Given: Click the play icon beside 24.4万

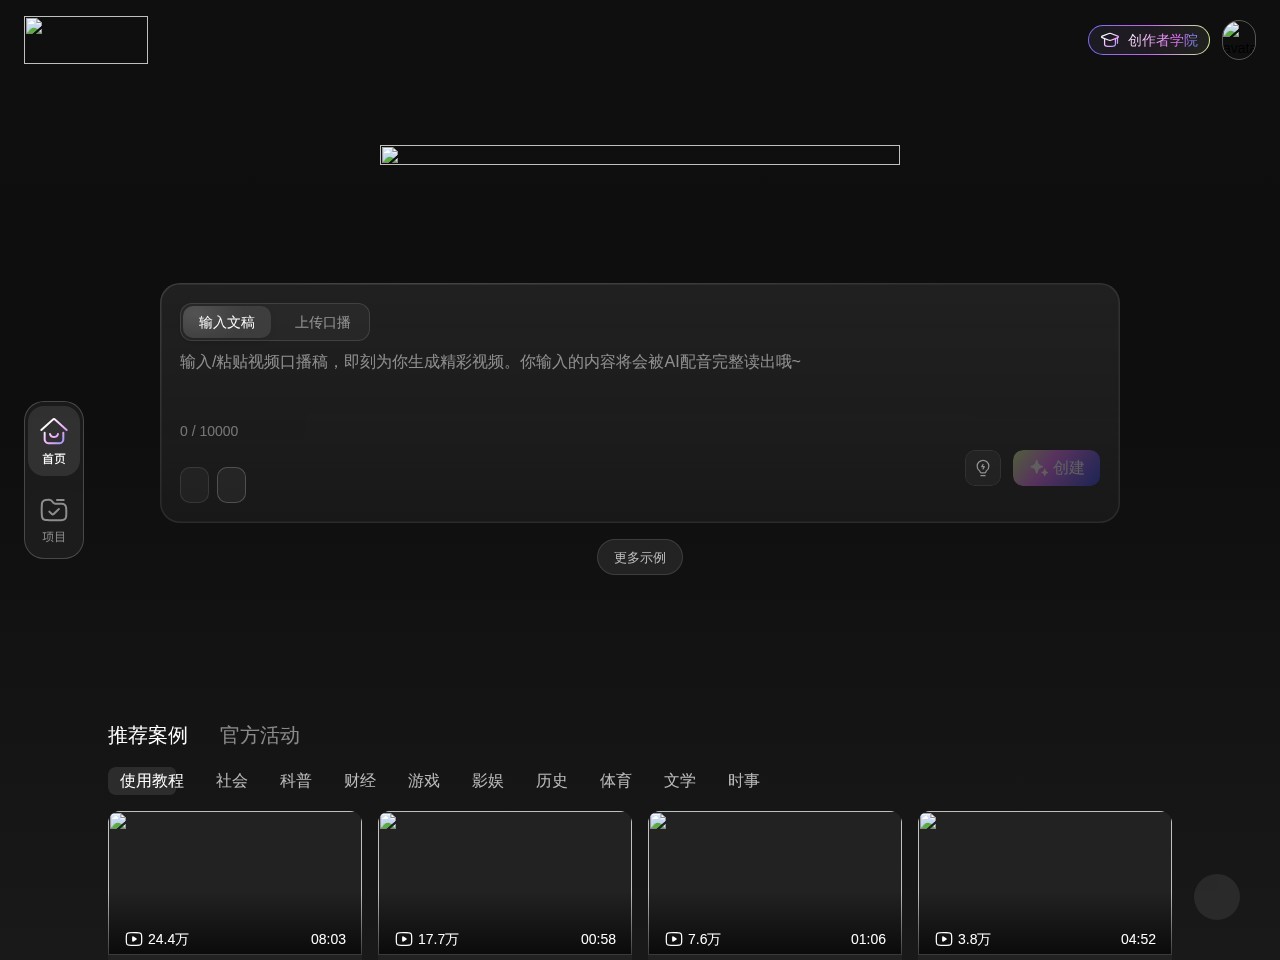Looking at the screenshot, I should (x=134, y=939).
